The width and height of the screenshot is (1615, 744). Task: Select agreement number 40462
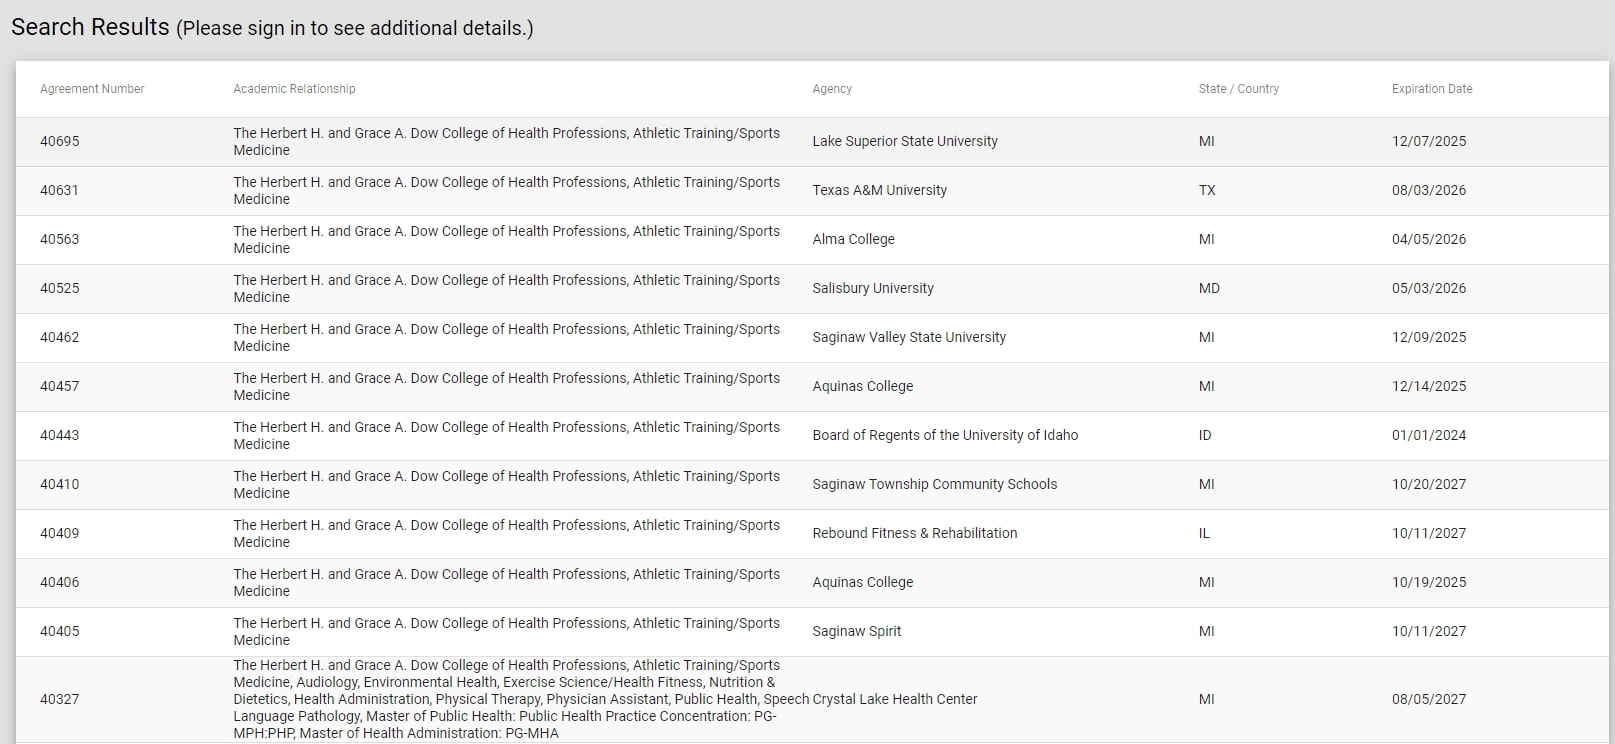pos(59,337)
